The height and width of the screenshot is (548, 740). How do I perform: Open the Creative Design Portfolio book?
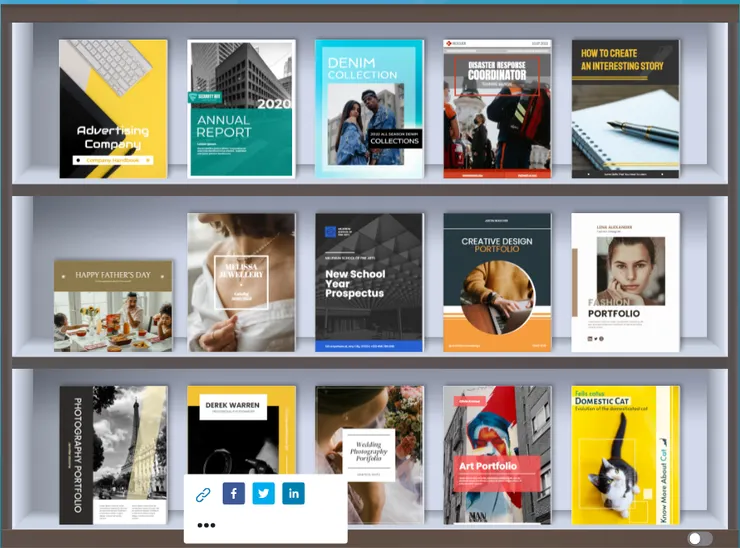click(x=497, y=282)
